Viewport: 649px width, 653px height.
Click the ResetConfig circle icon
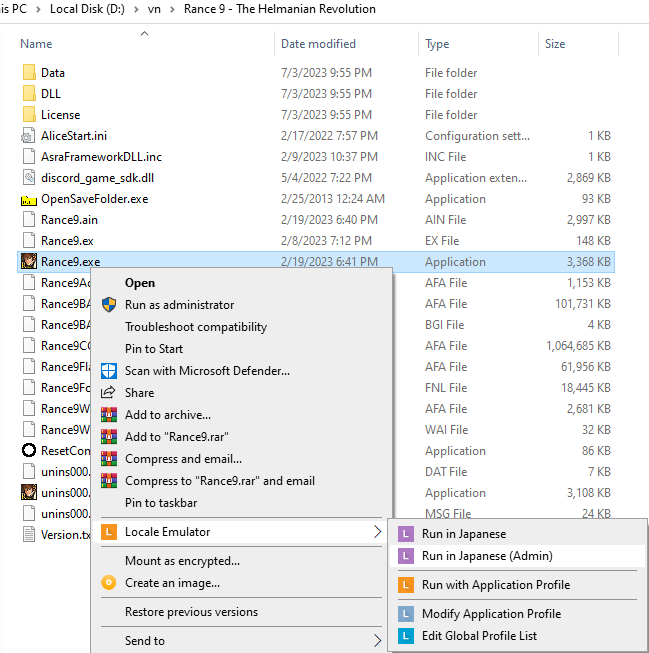29,450
